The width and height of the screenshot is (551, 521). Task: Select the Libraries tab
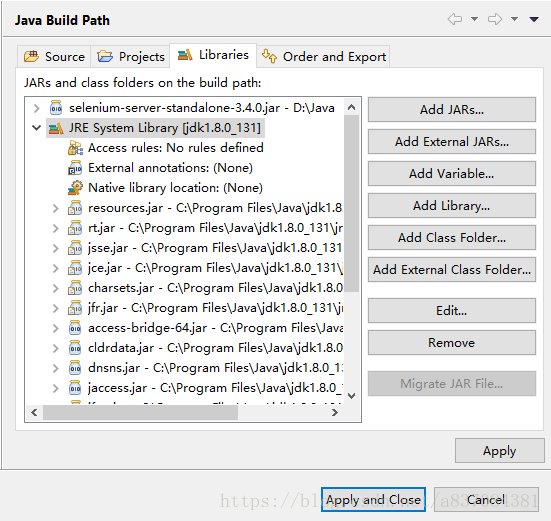tap(213, 55)
